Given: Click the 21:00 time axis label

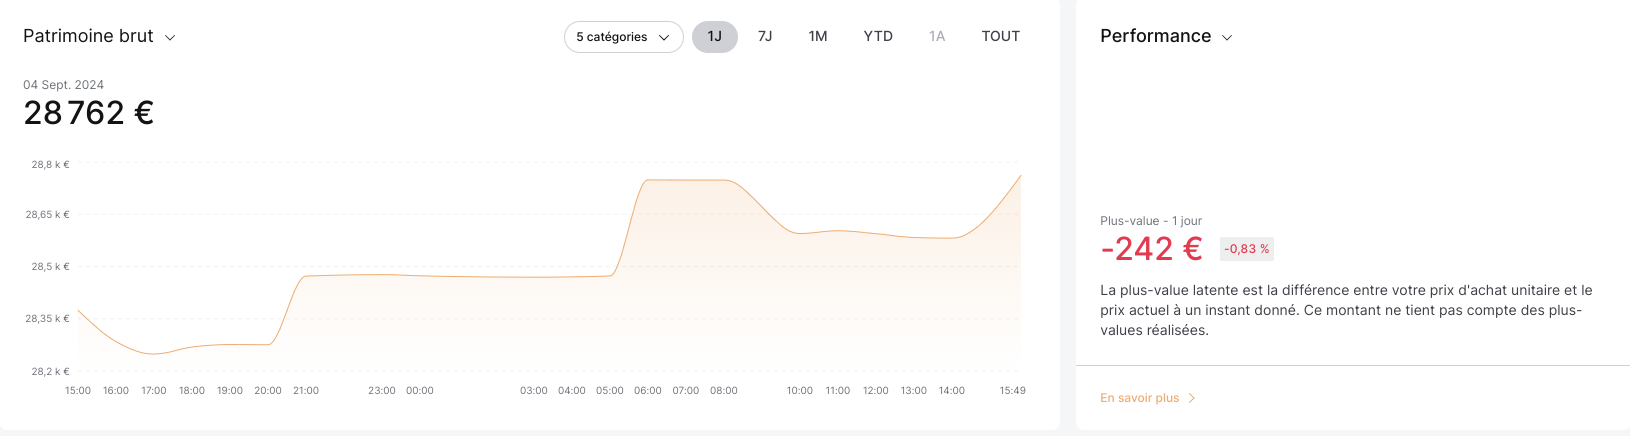Looking at the screenshot, I should click(x=306, y=390).
